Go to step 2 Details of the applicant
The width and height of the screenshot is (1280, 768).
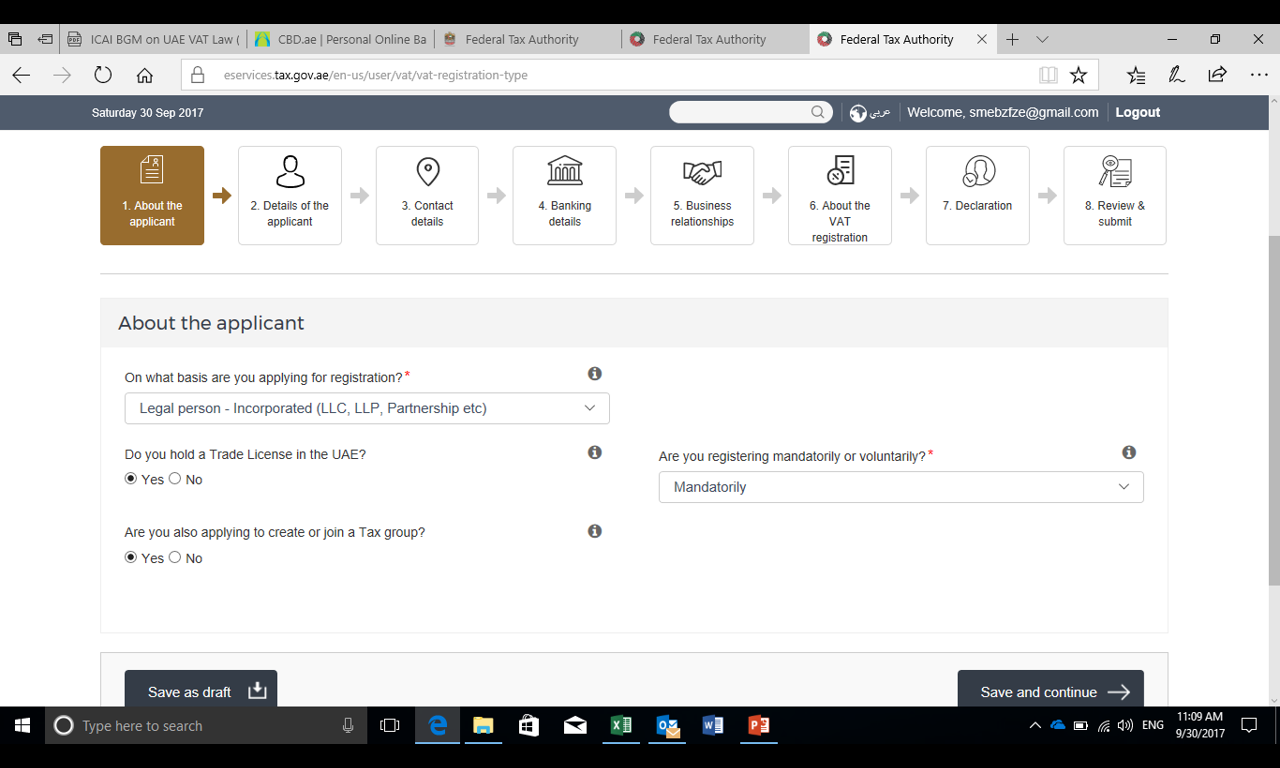pyautogui.click(x=290, y=195)
